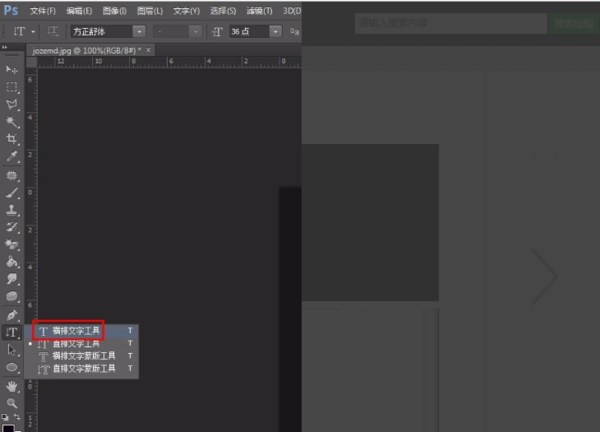
Task: Select the Hand tool
Action: click(x=11, y=386)
